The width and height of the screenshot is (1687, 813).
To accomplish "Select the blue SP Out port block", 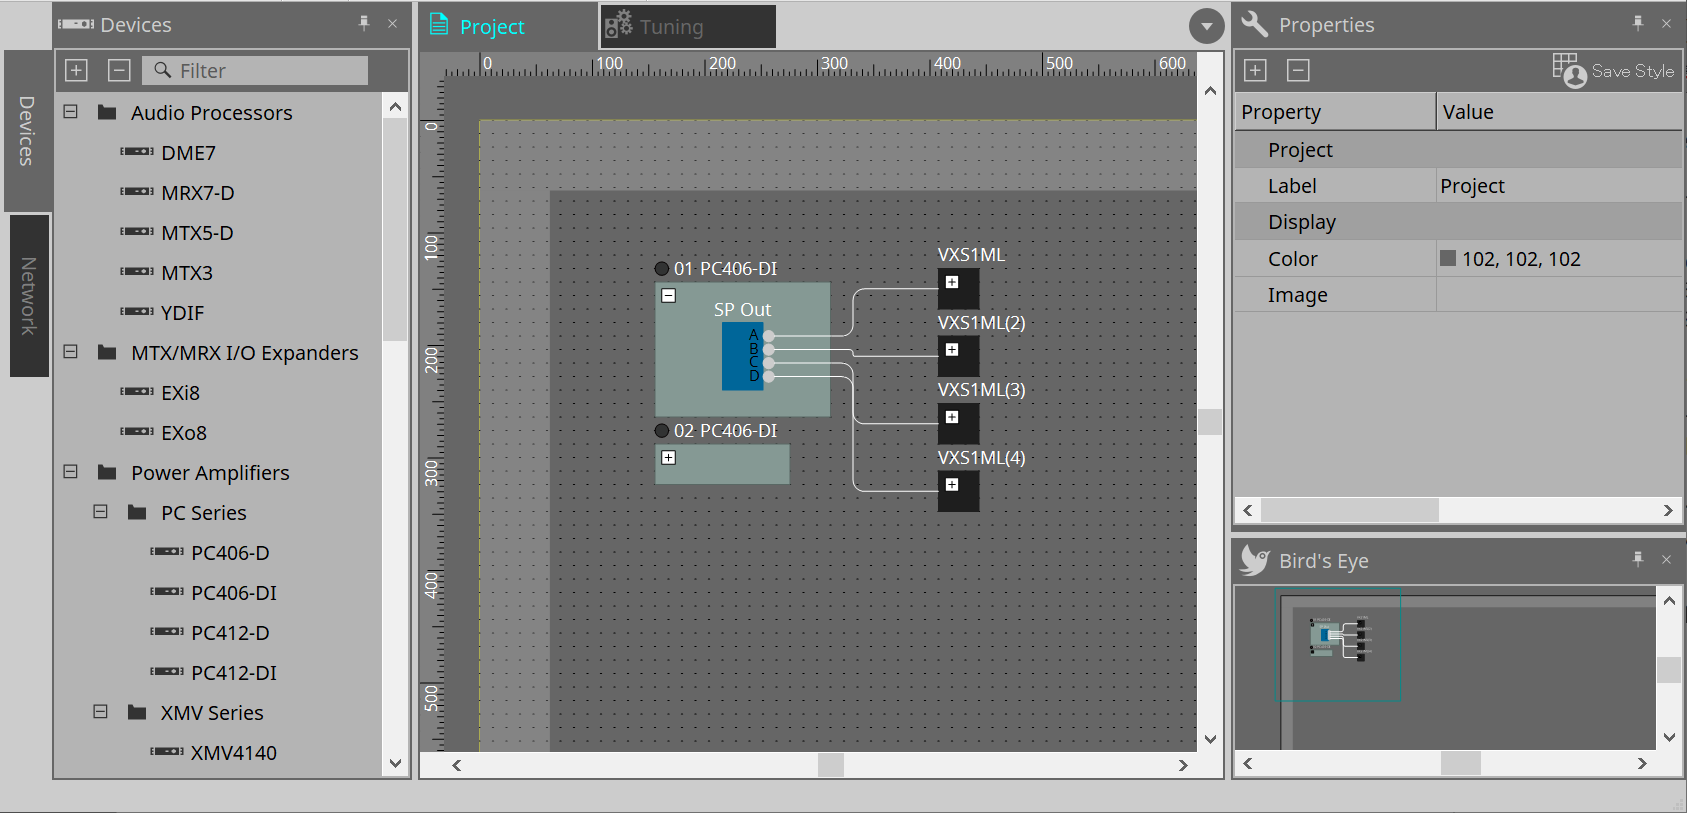I will click(x=742, y=356).
